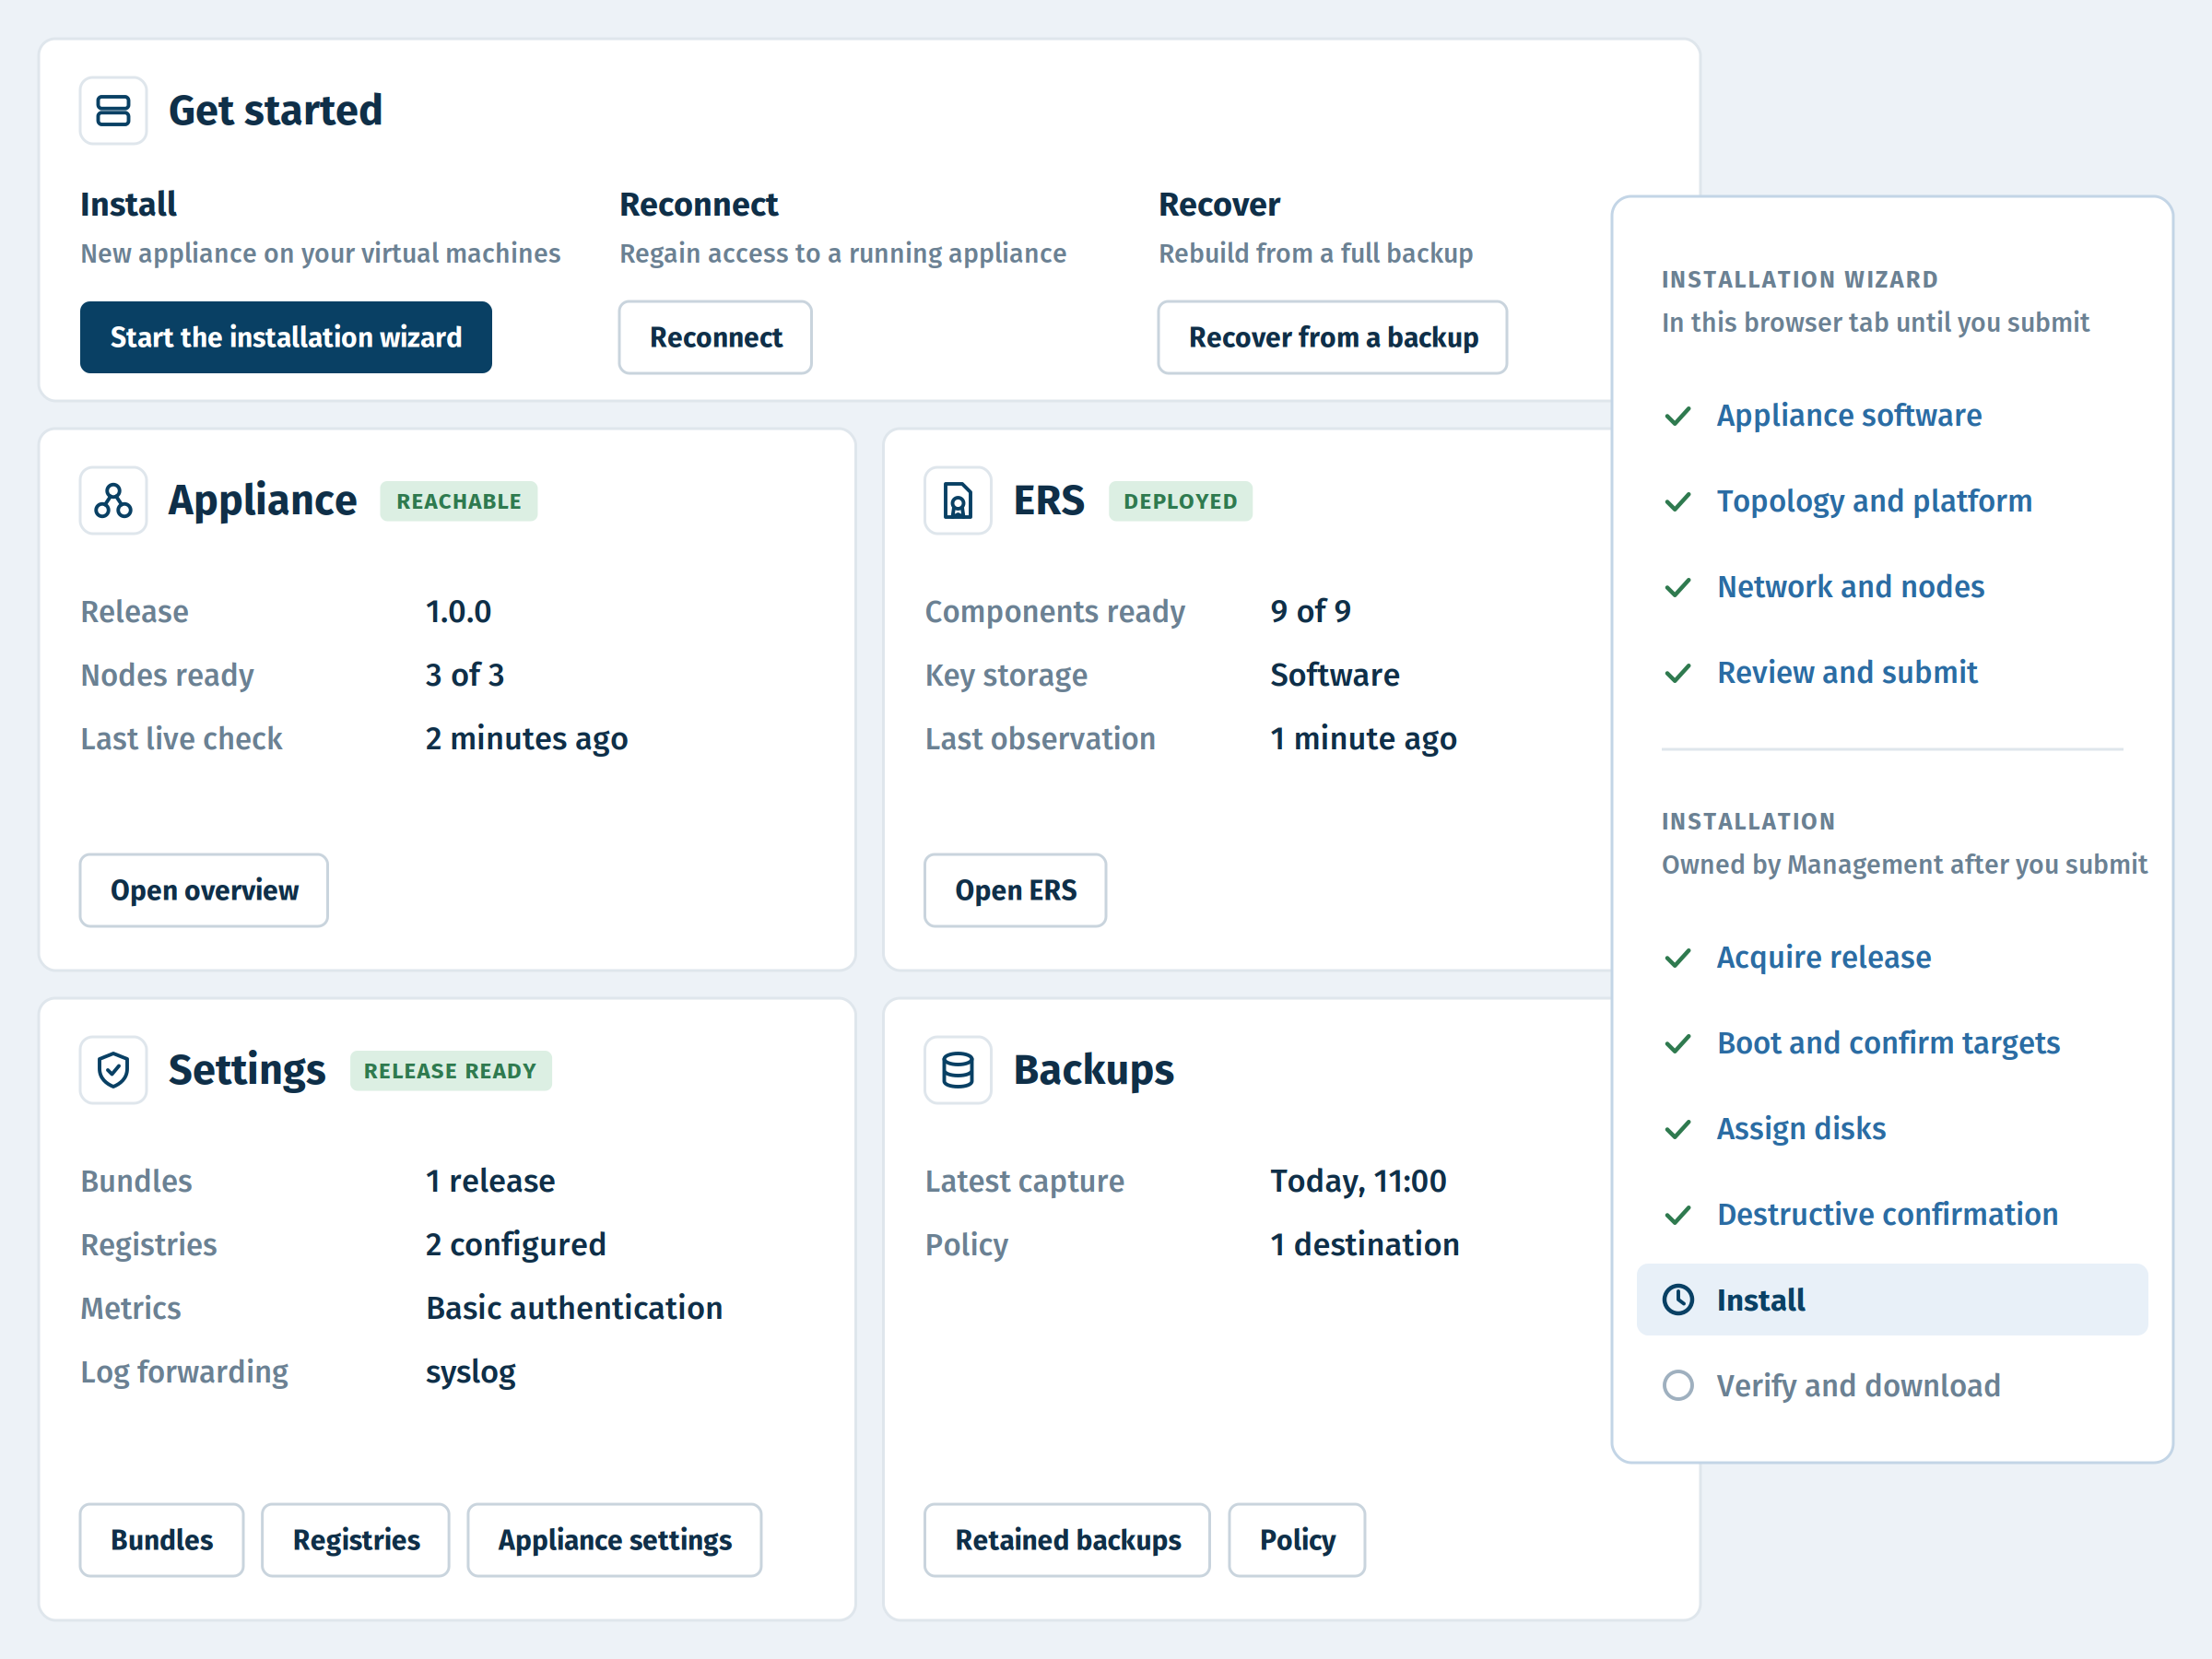Open the backup Policy button
This screenshot has width=2212, height=1659.
coord(1297,1541)
